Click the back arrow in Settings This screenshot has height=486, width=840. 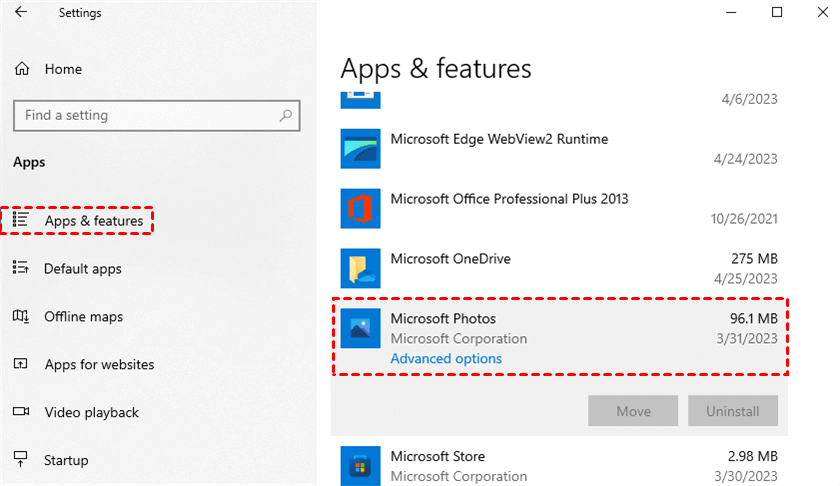[21, 12]
